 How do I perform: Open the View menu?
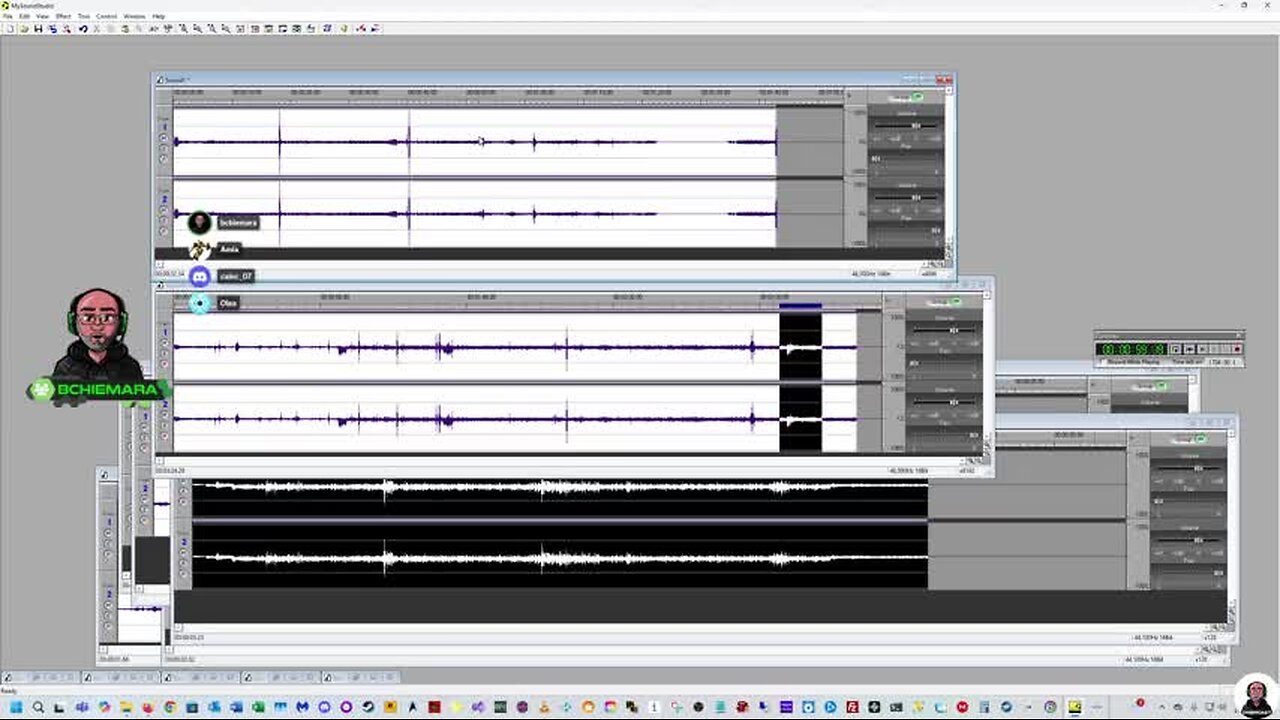pyautogui.click(x=43, y=16)
